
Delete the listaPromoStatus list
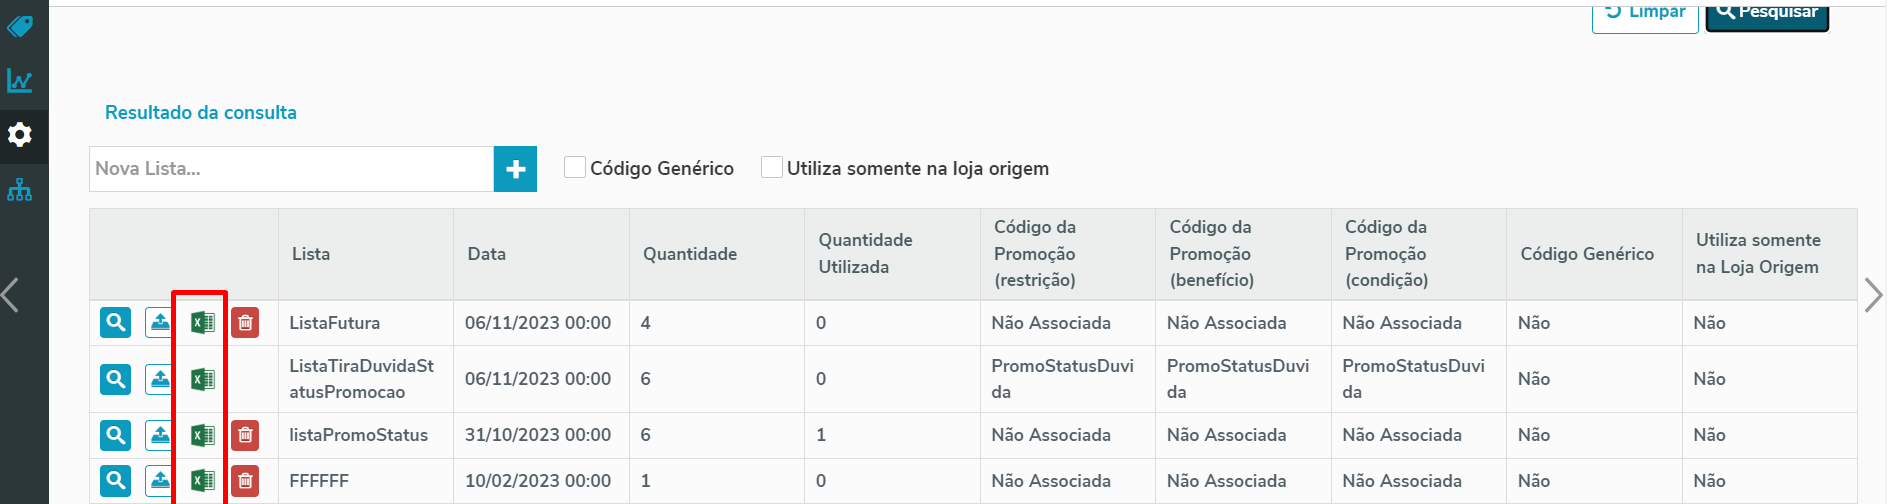[x=245, y=435]
